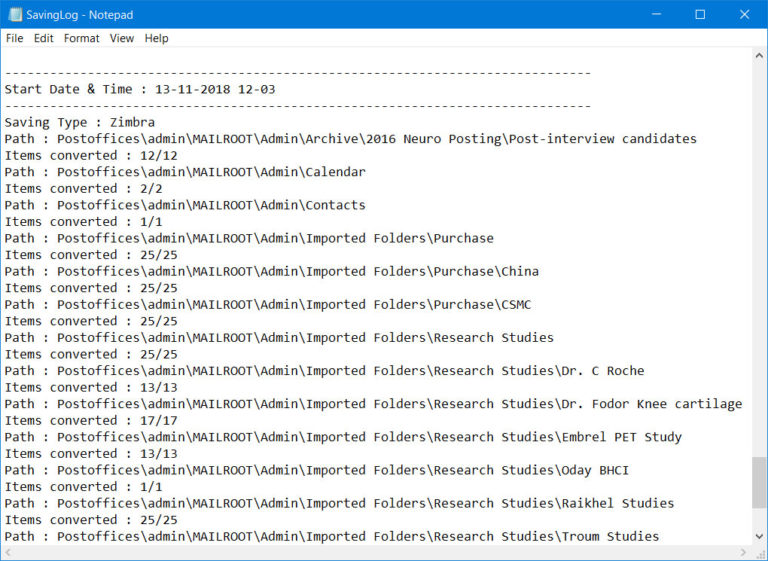The width and height of the screenshot is (768, 561).
Task: Click the horizontal scrollbar right arrow
Action: click(x=743, y=553)
